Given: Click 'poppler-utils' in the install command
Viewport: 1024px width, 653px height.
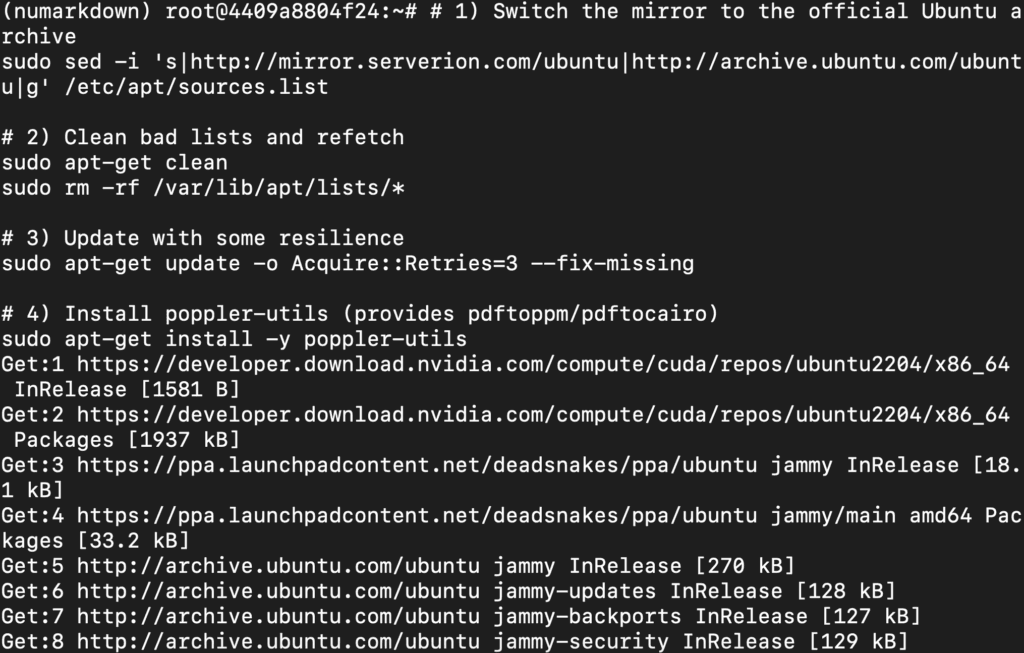Looking at the screenshot, I should (x=385, y=340).
